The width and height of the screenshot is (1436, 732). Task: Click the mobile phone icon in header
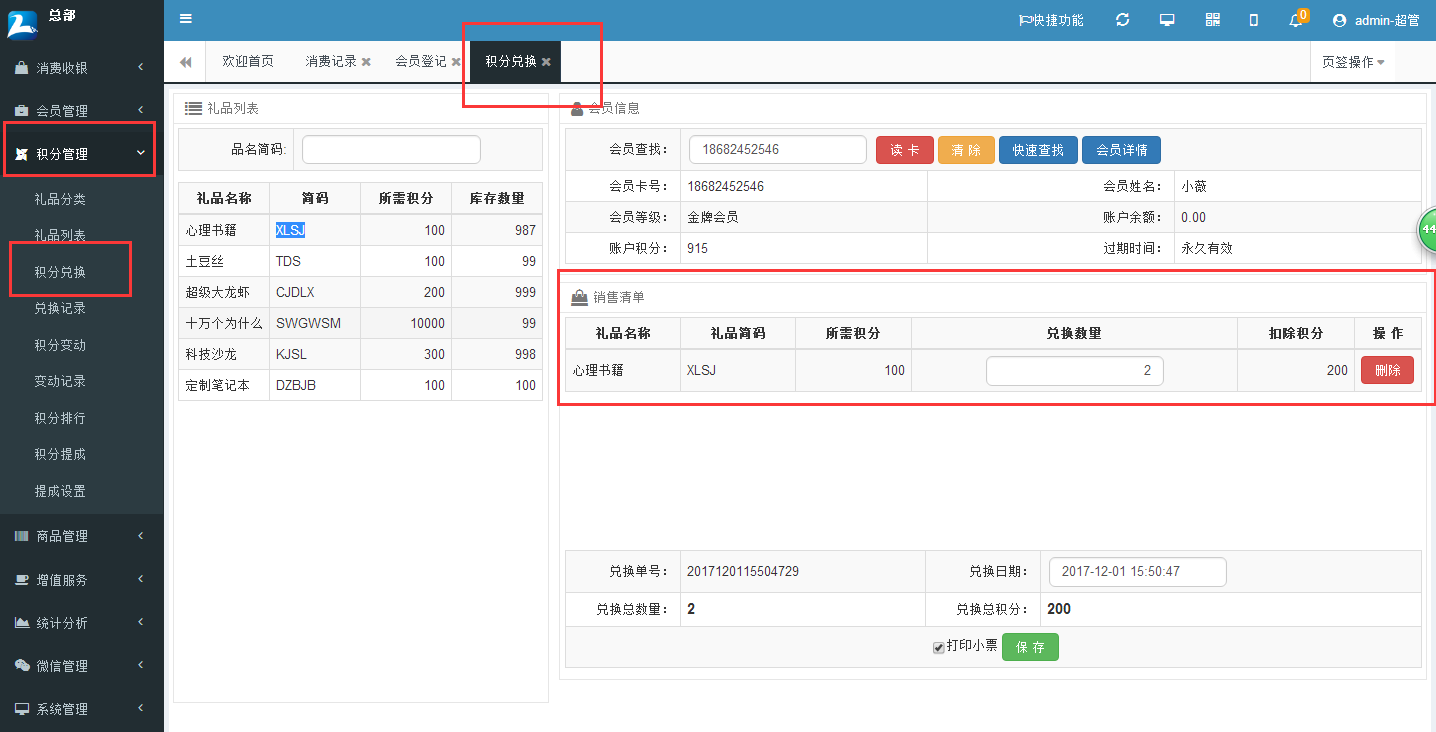click(x=1254, y=20)
